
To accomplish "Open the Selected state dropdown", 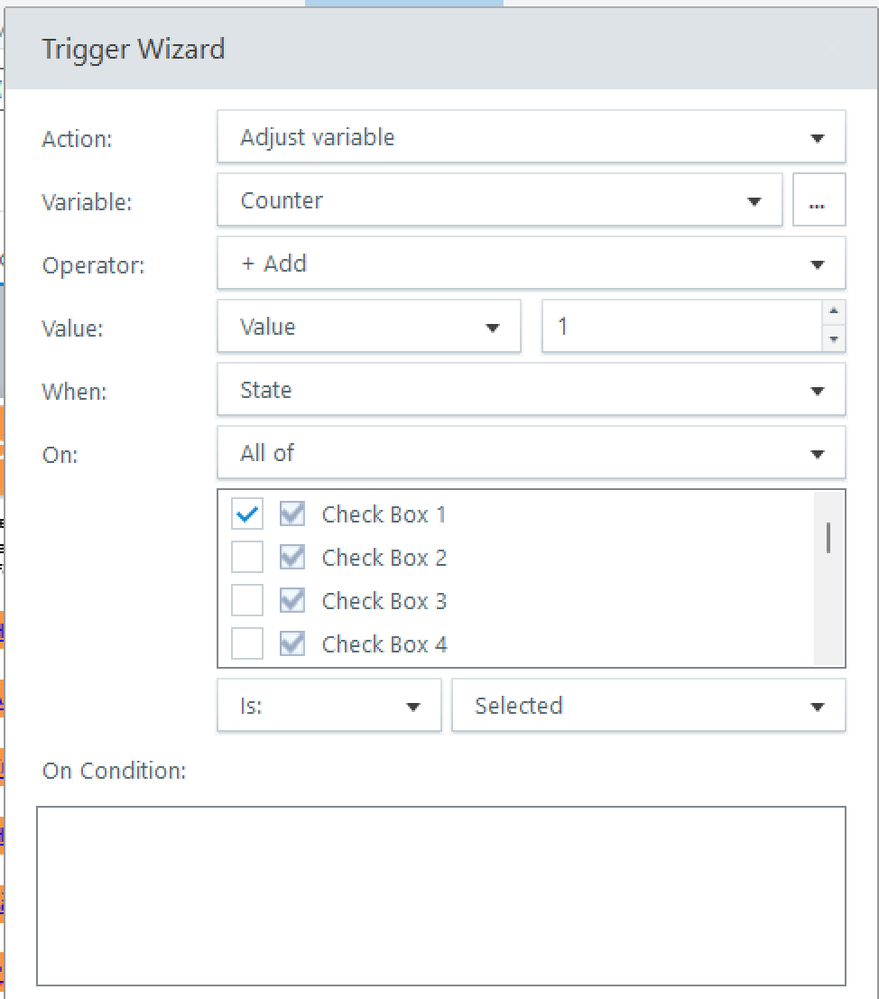I will [647, 706].
